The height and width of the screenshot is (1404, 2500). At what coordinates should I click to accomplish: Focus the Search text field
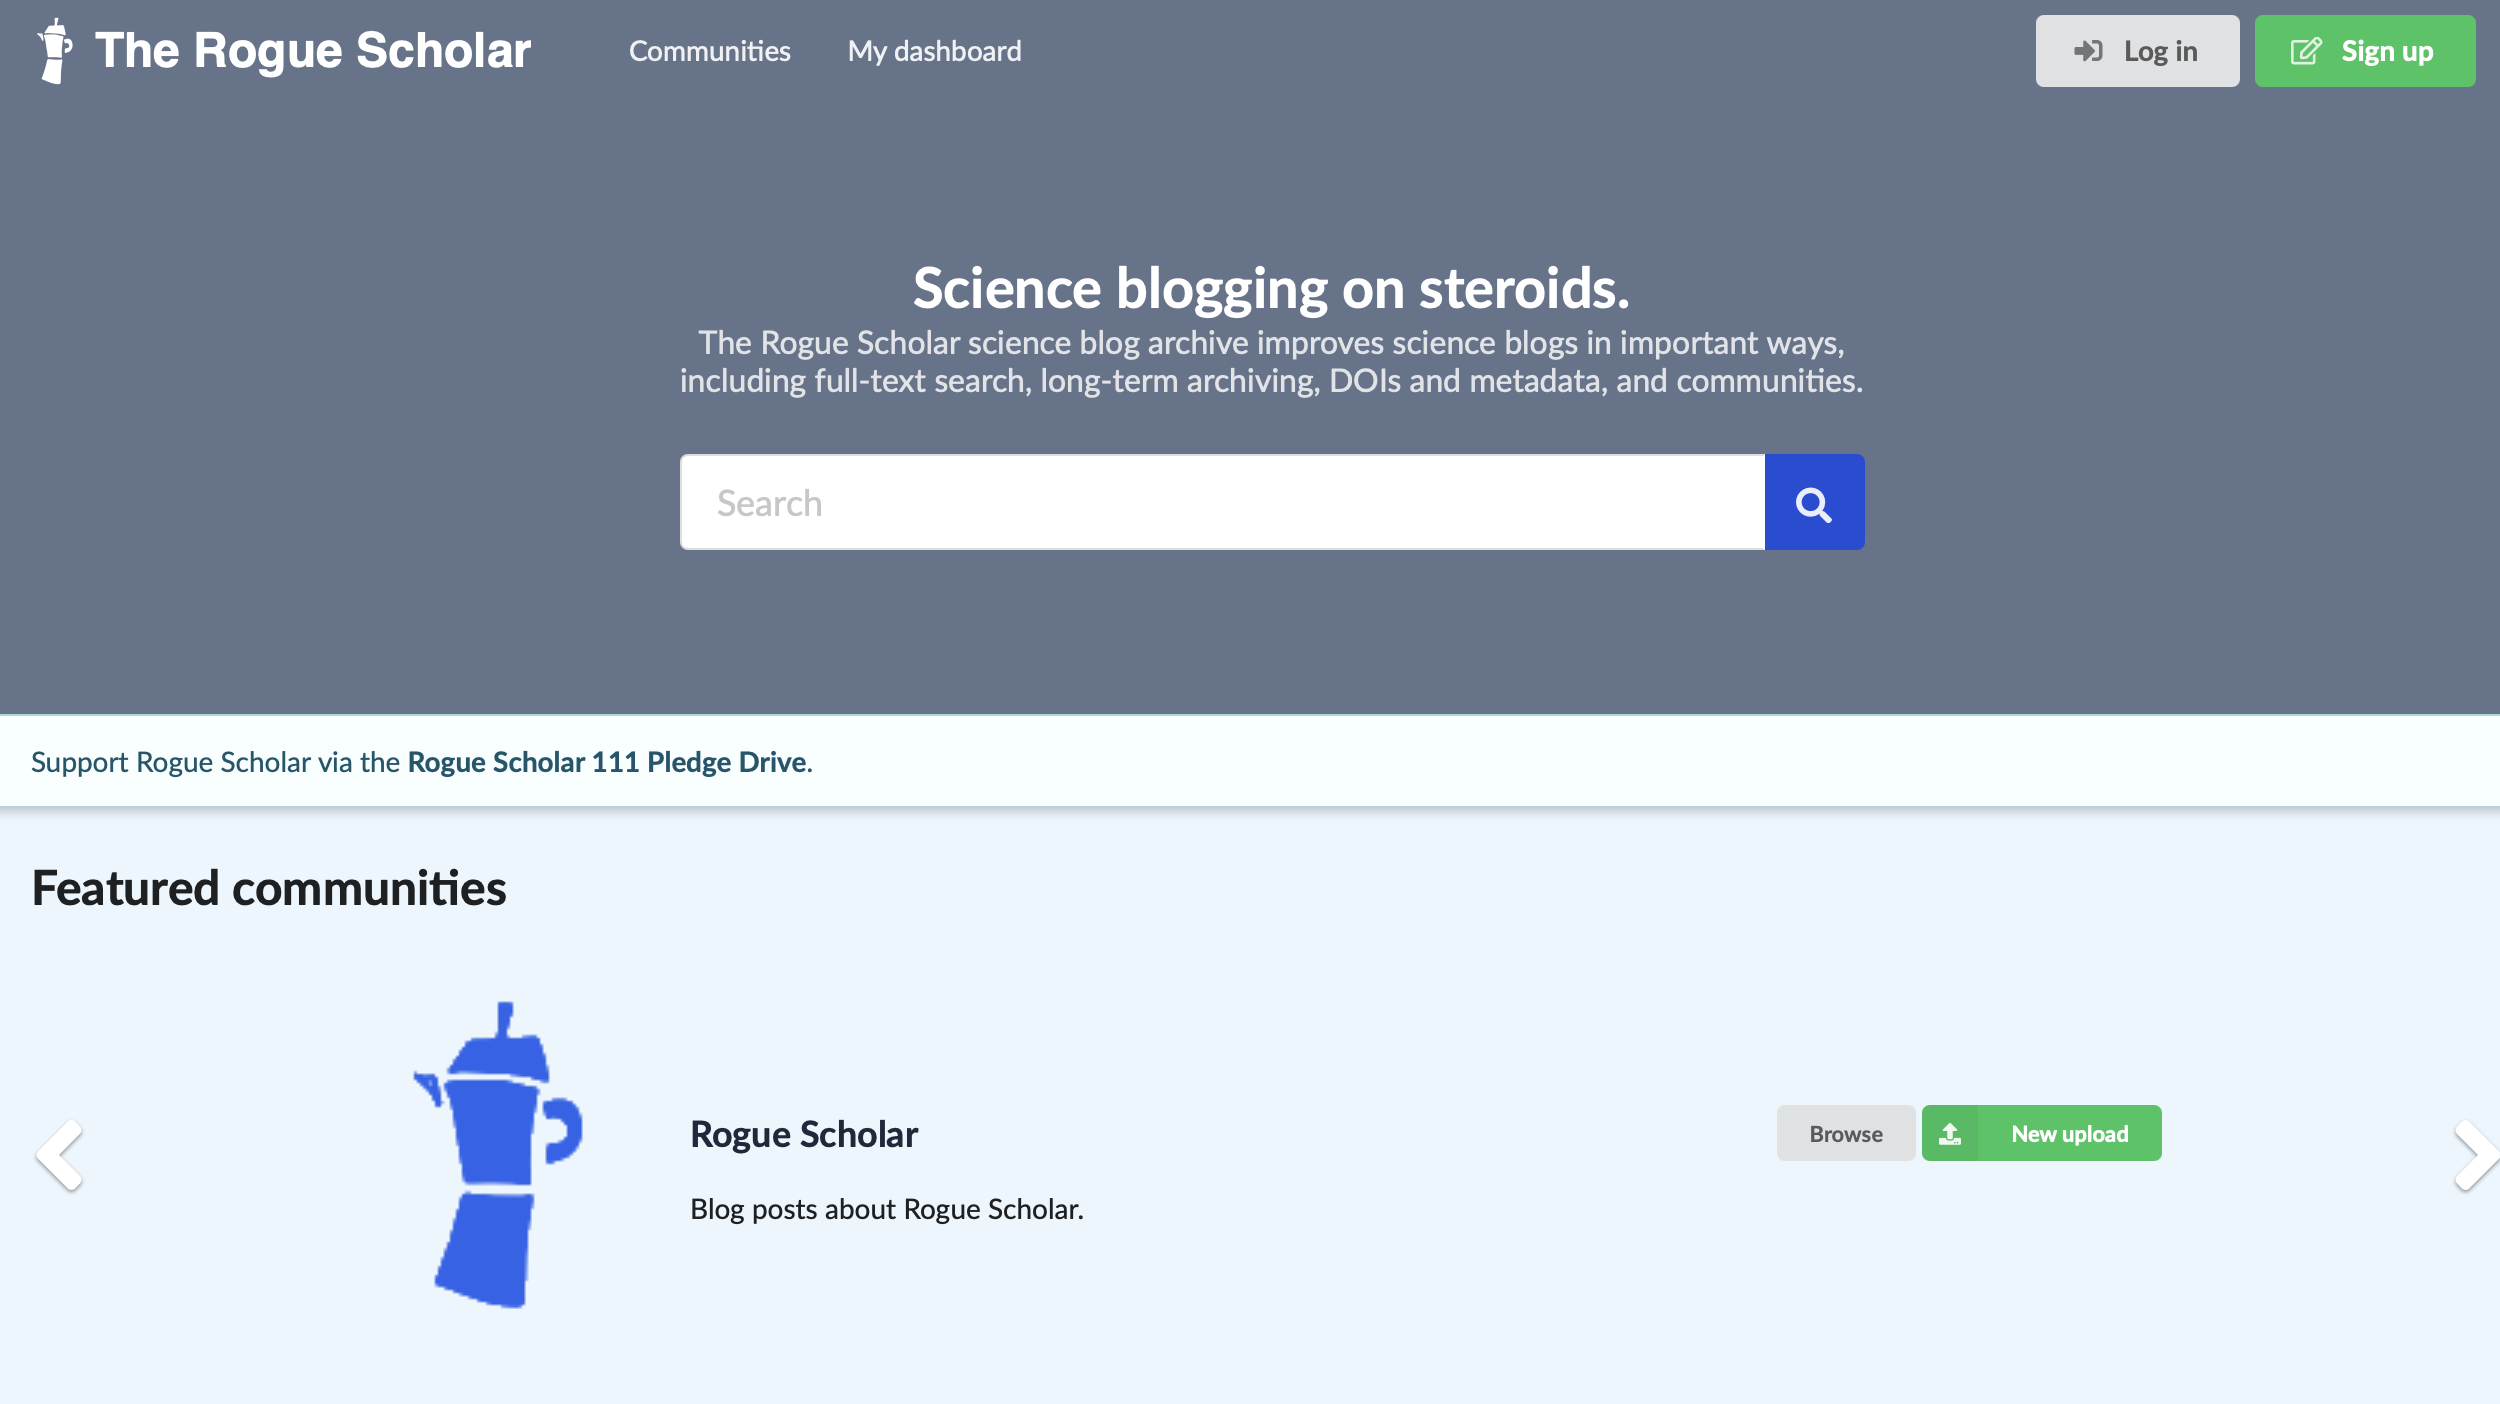[x=1222, y=503]
